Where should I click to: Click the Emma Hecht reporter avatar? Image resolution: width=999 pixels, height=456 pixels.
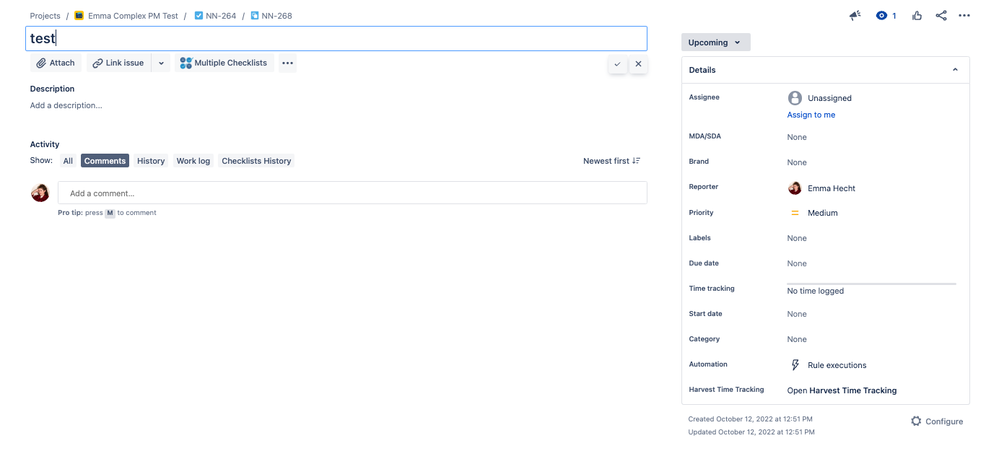point(794,188)
